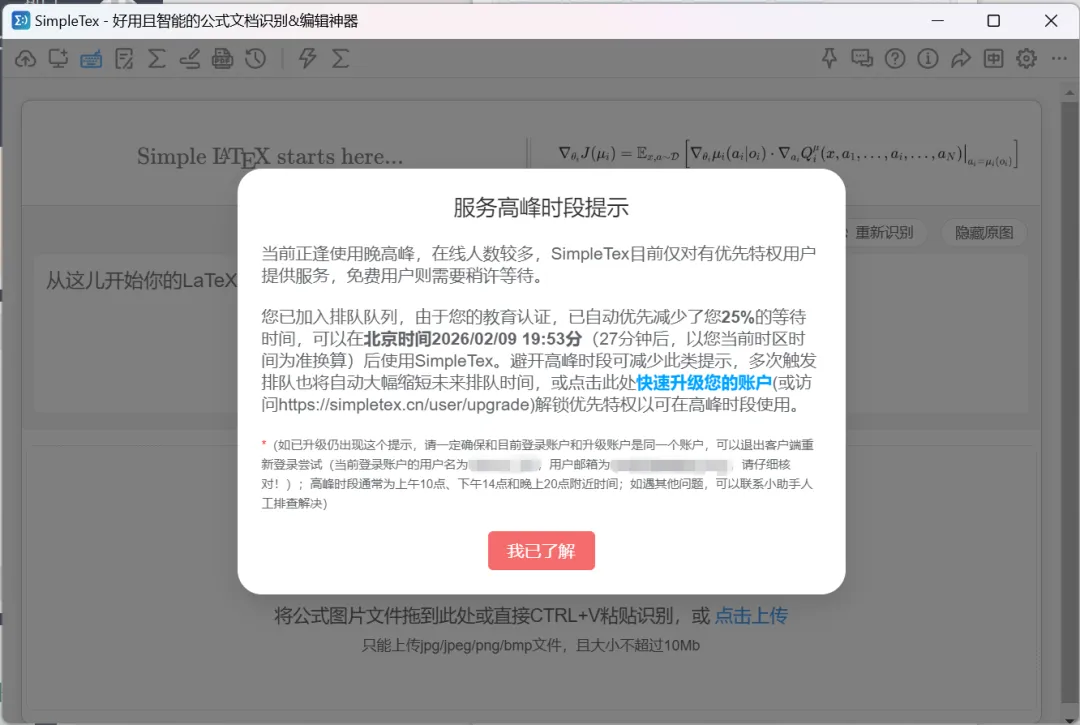Open the document edit note icon
The width and height of the screenshot is (1080, 725).
124,59
